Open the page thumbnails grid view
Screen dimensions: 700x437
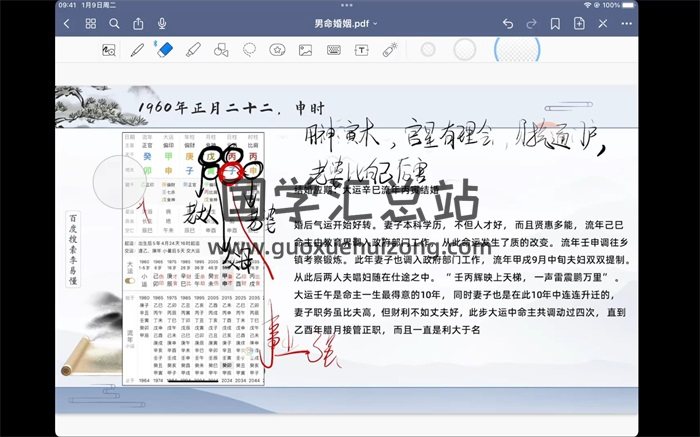click(x=91, y=23)
